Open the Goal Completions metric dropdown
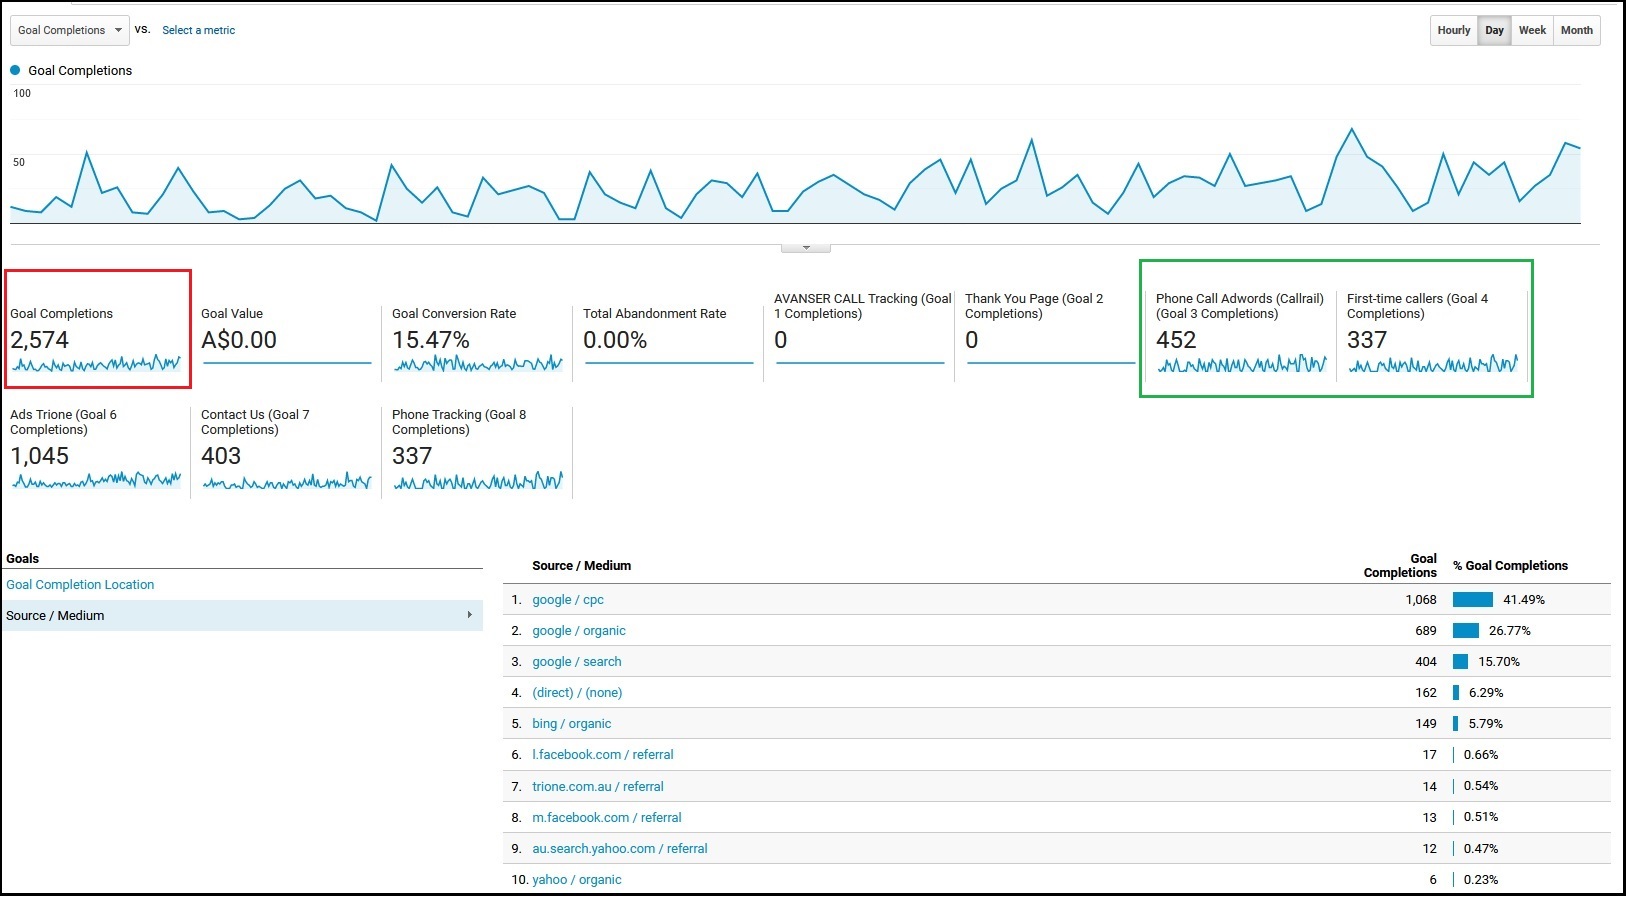This screenshot has height=899, width=1628. pyautogui.click(x=69, y=30)
